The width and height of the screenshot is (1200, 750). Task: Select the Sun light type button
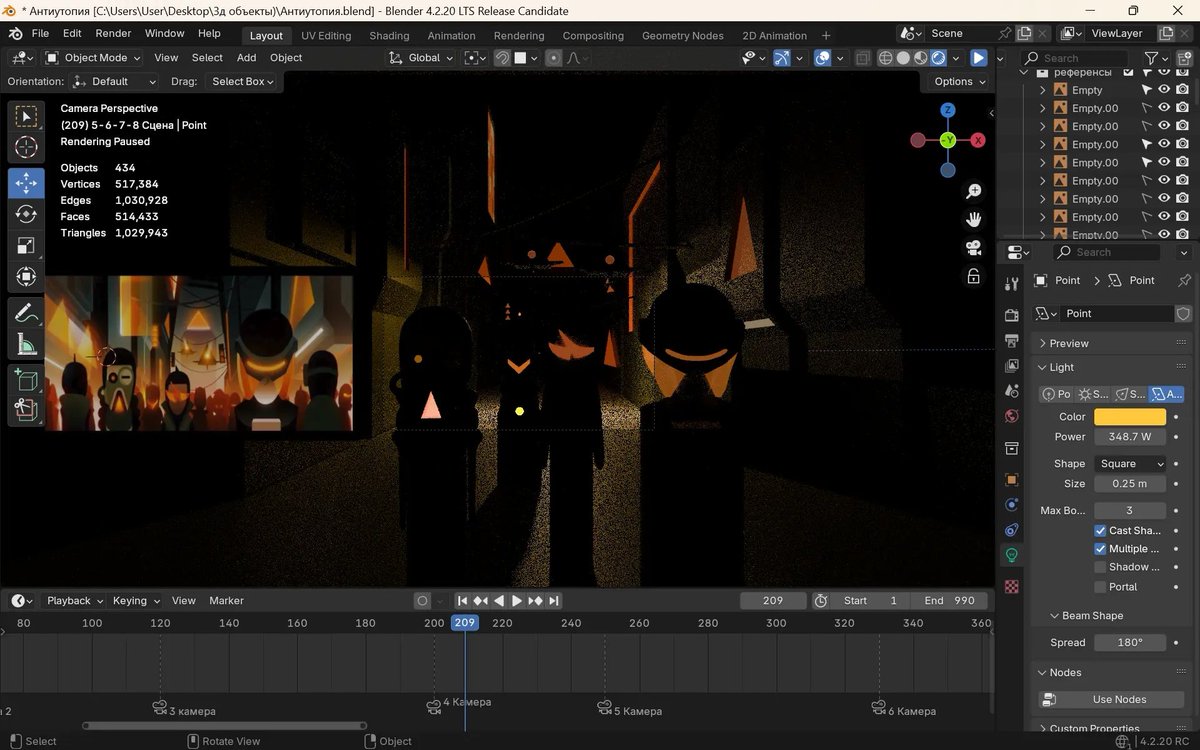pyautogui.click(x=1093, y=394)
